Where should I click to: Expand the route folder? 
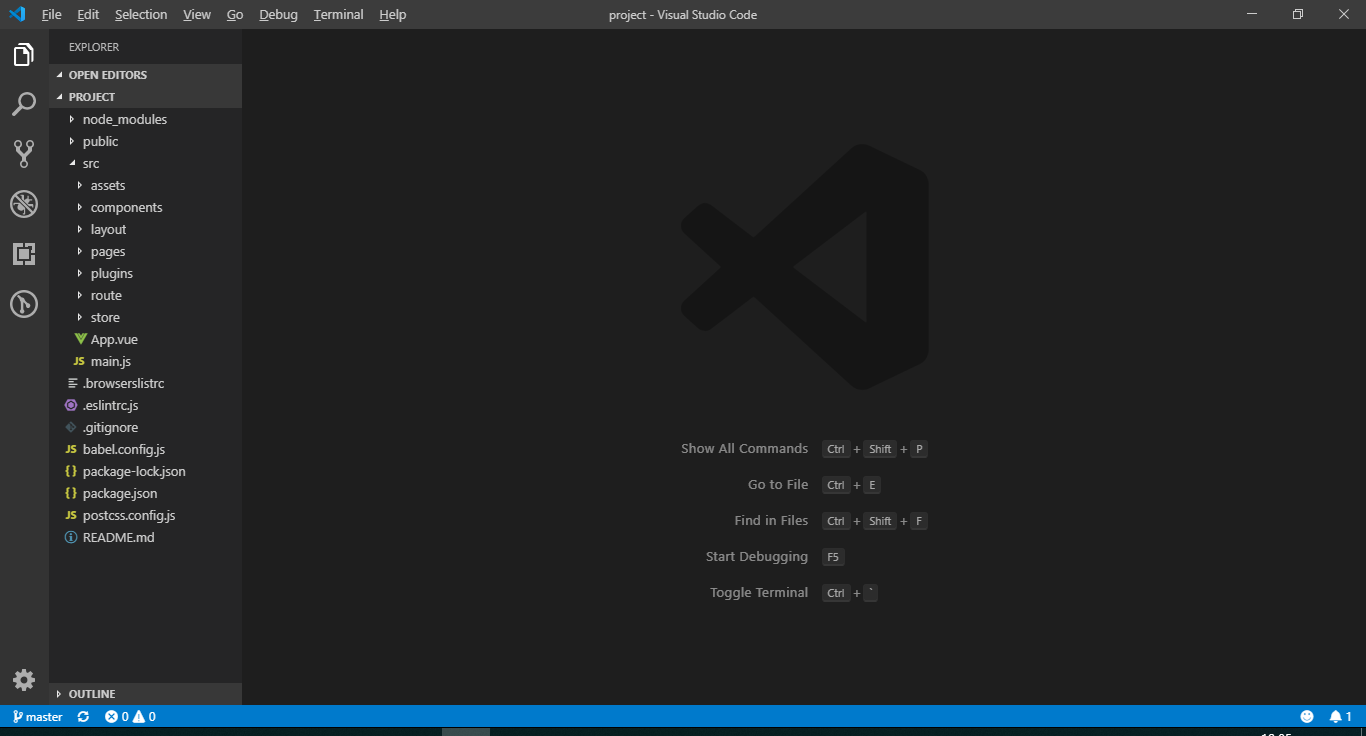point(145,295)
